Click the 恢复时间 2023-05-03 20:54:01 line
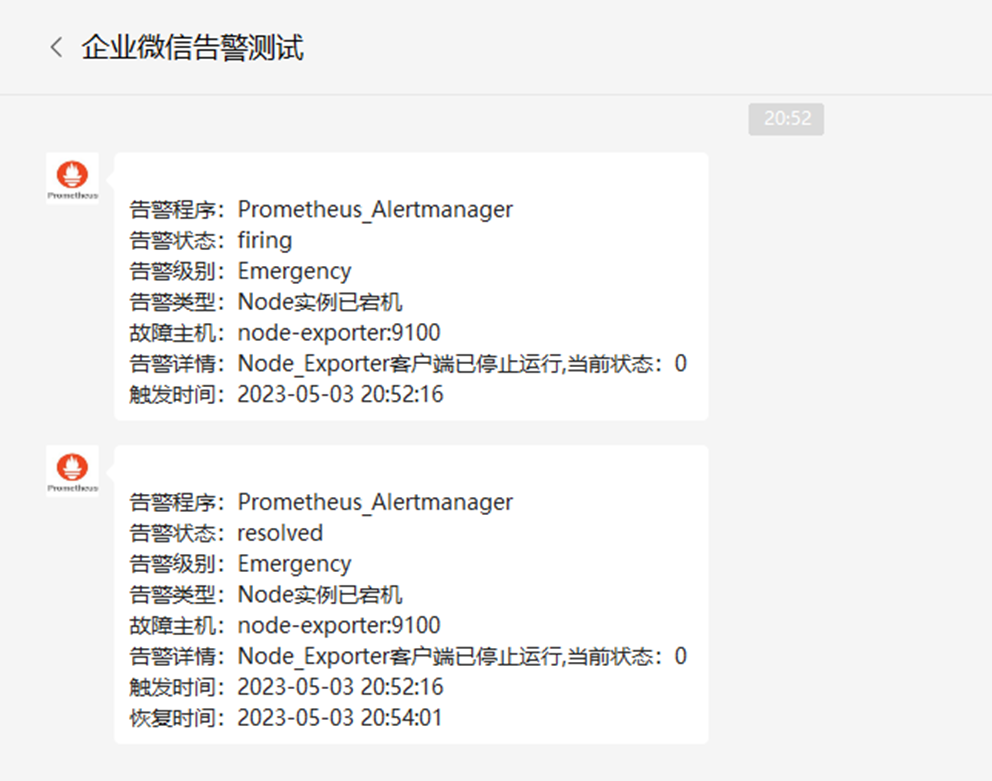Image resolution: width=992 pixels, height=781 pixels. click(286, 718)
